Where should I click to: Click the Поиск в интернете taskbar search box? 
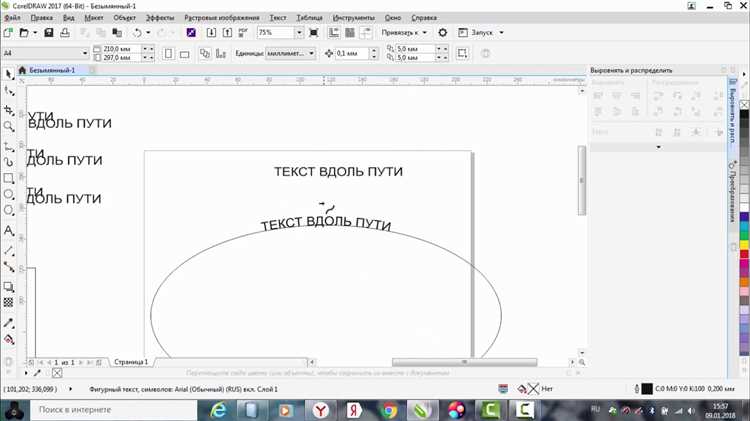point(114,410)
